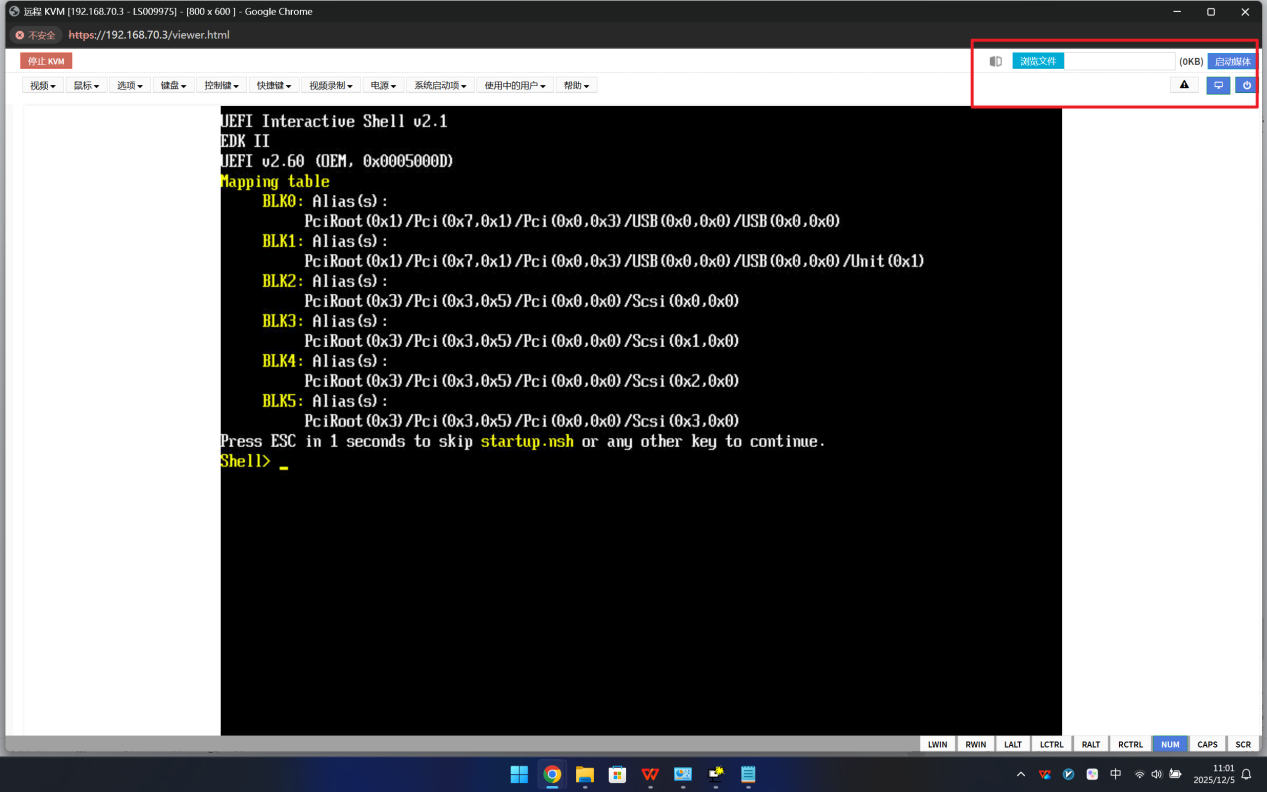Expand the 选项 menu
This screenshot has height=792, width=1267.
pos(130,86)
